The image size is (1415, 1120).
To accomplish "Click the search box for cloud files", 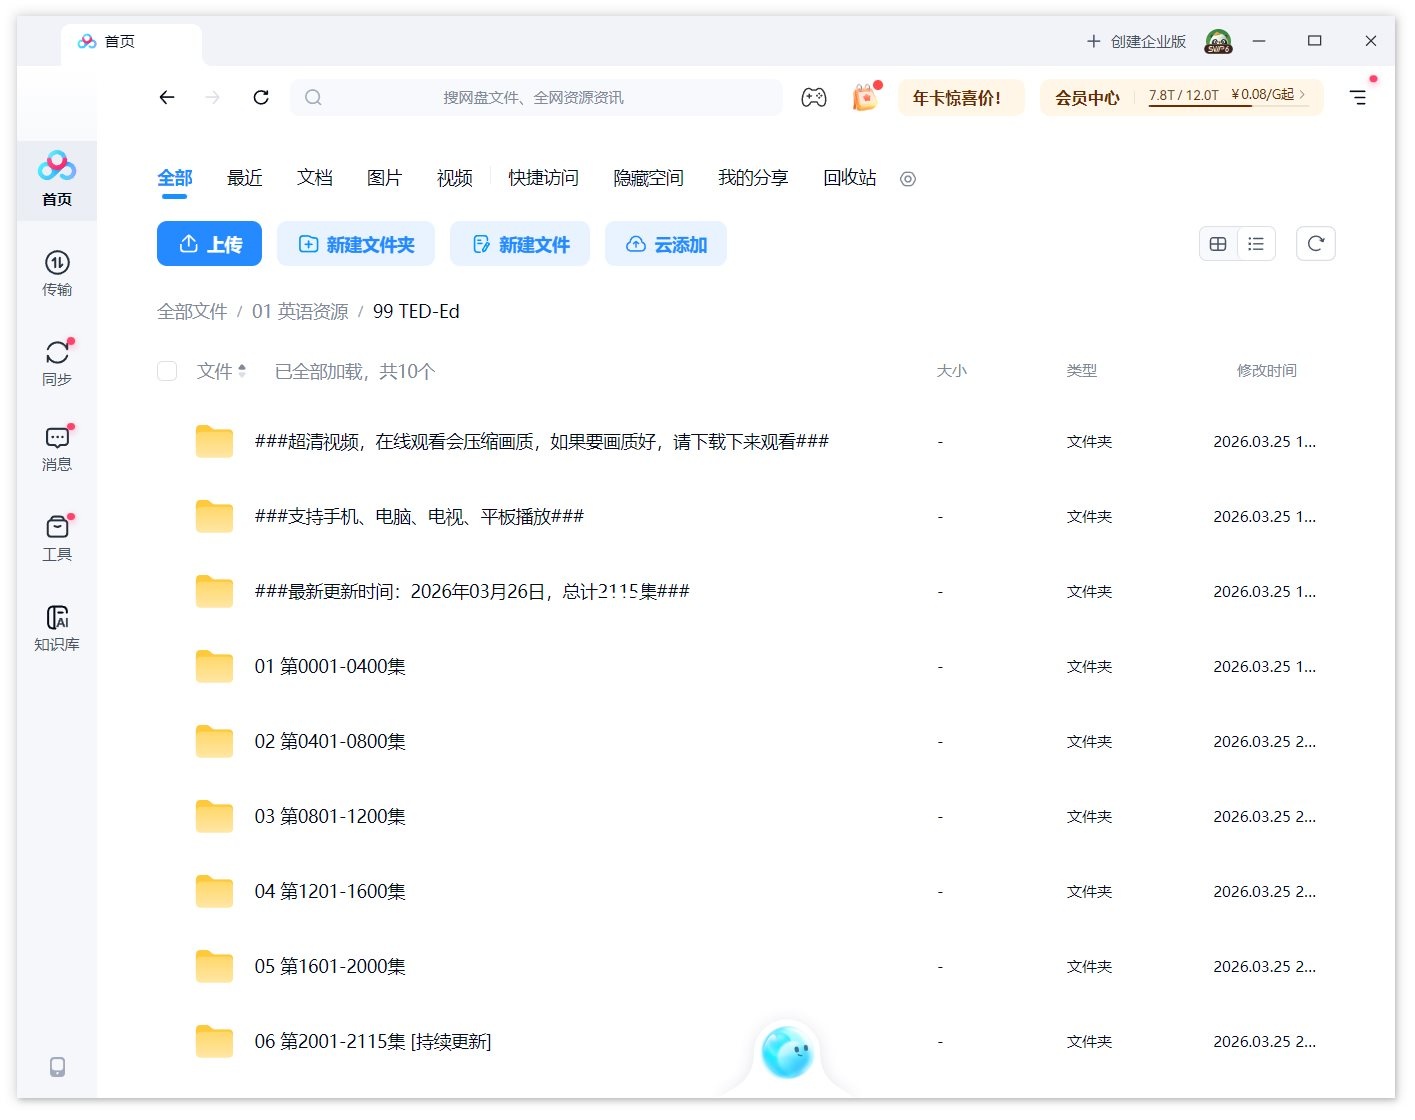I will (x=535, y=98).
